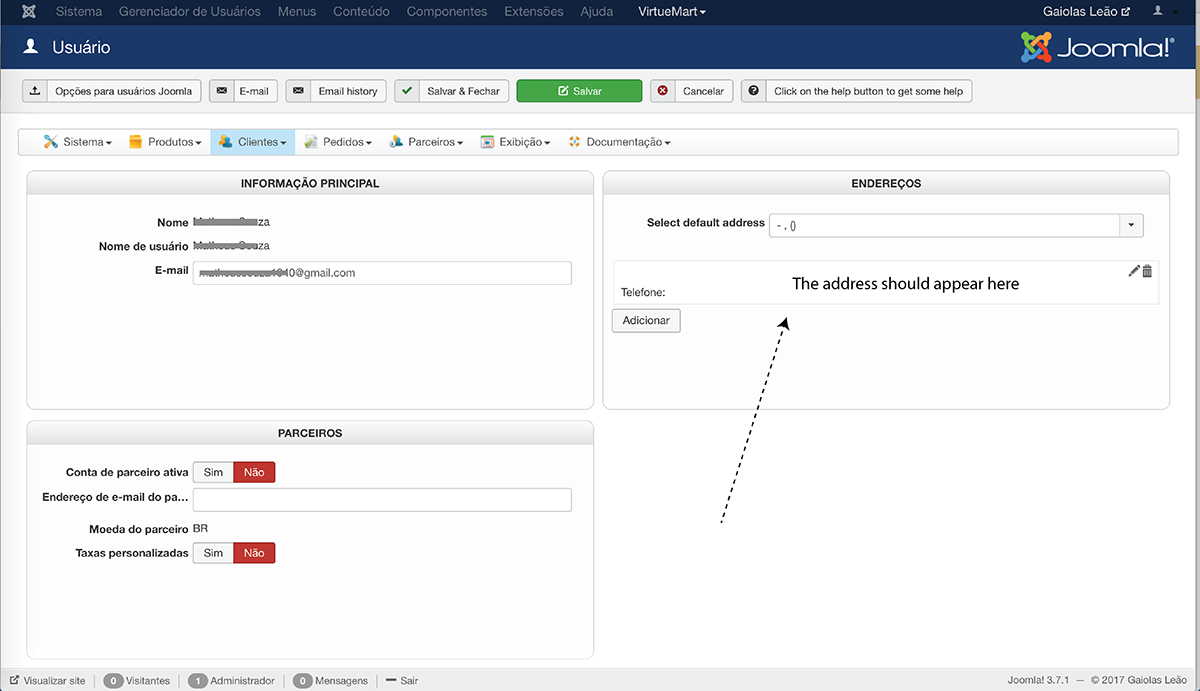1200x691 pixels.
Task: Click the Documentação icon
Action: [574, 142]
